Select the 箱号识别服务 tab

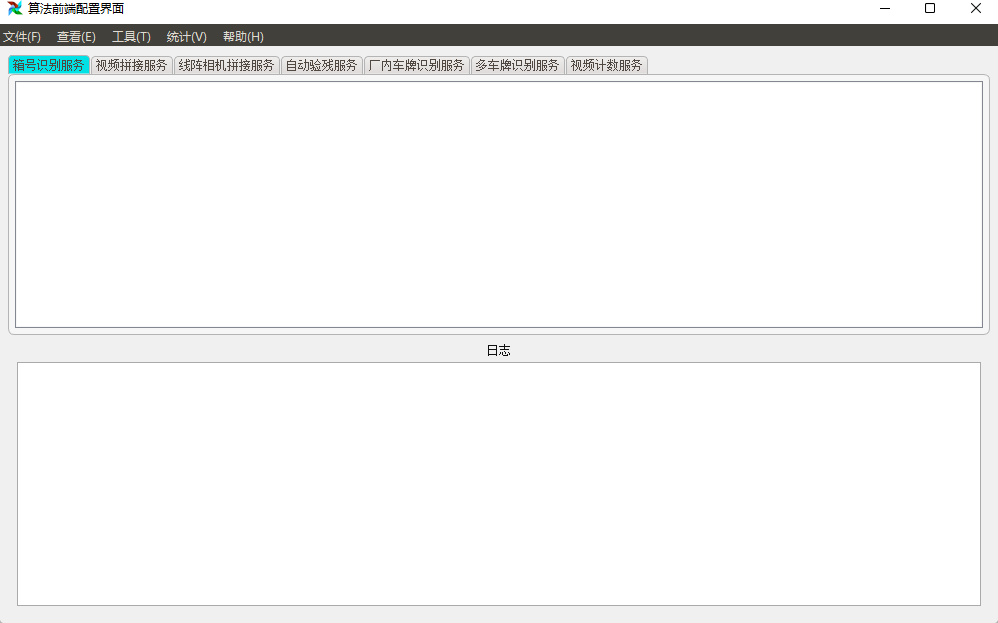pyautogui.click(x=48, y=65)
